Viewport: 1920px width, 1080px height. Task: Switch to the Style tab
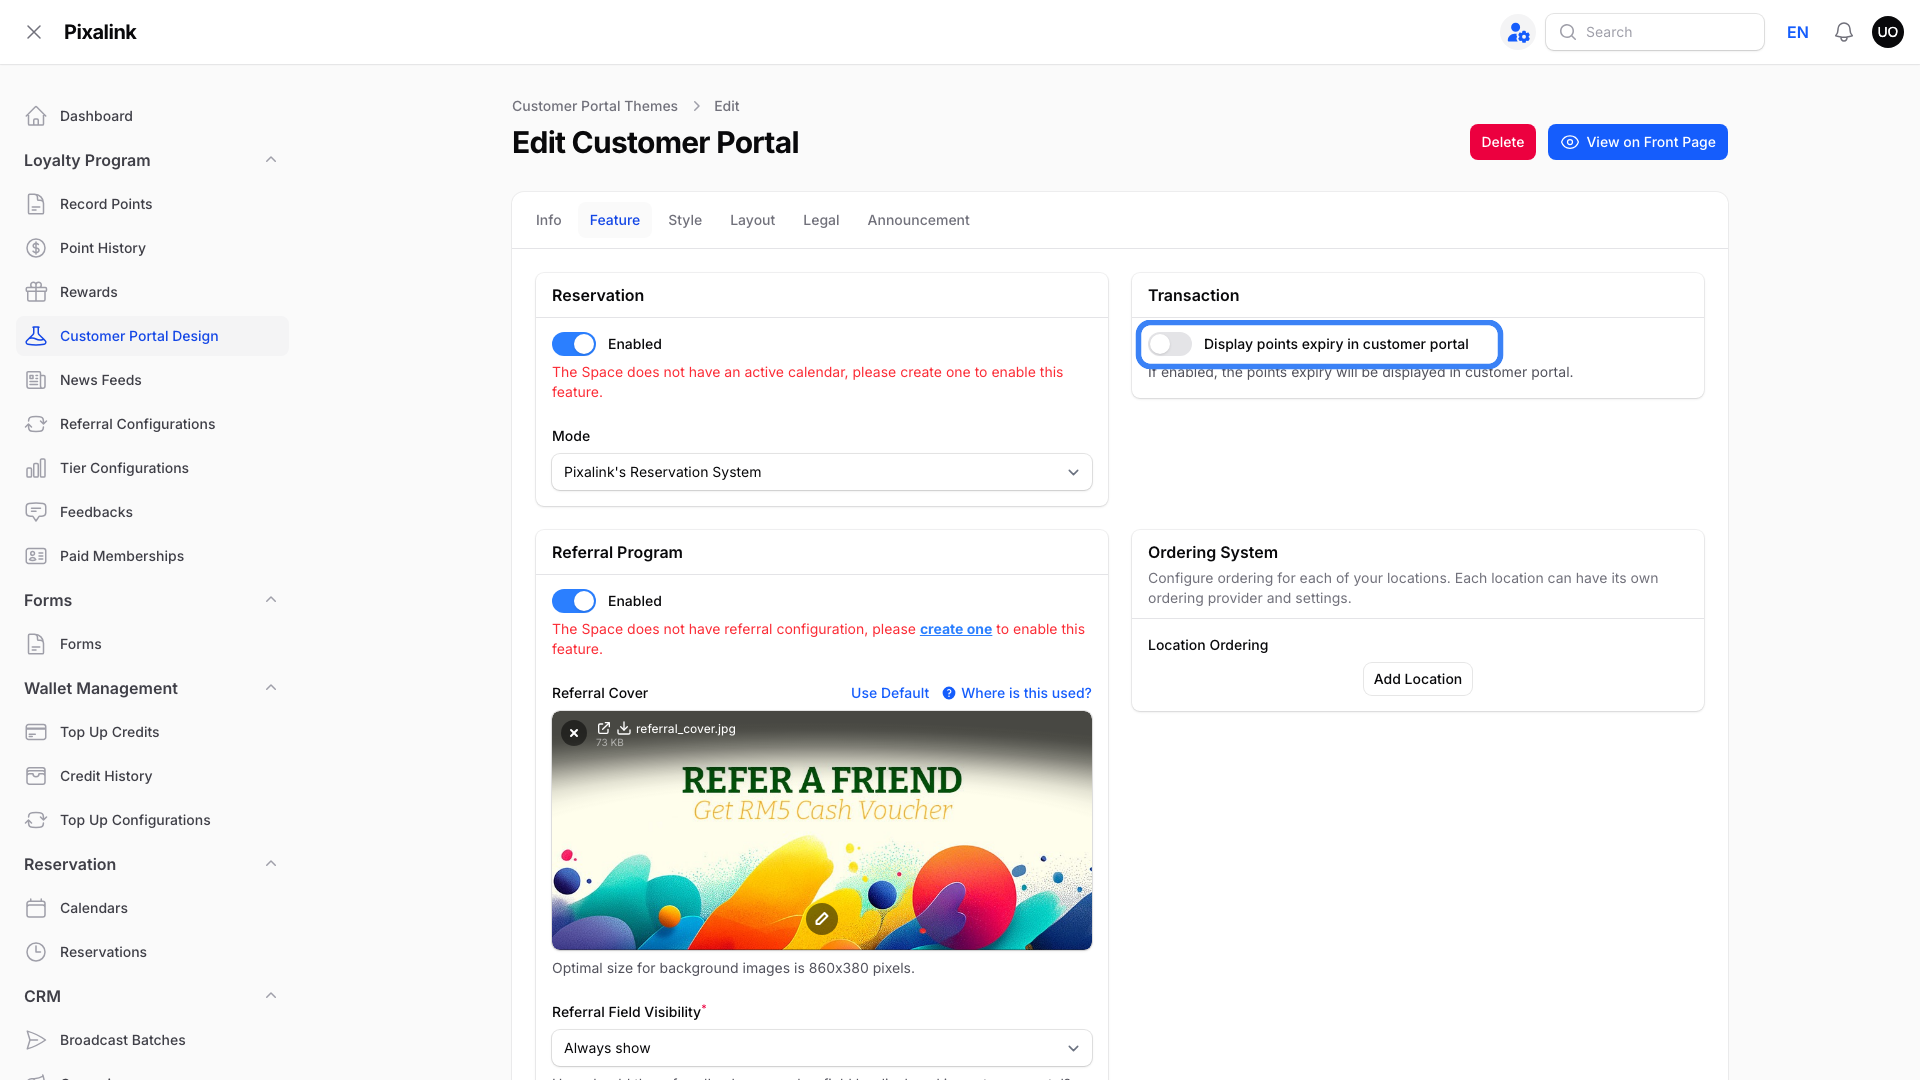[x=685, y=220]
